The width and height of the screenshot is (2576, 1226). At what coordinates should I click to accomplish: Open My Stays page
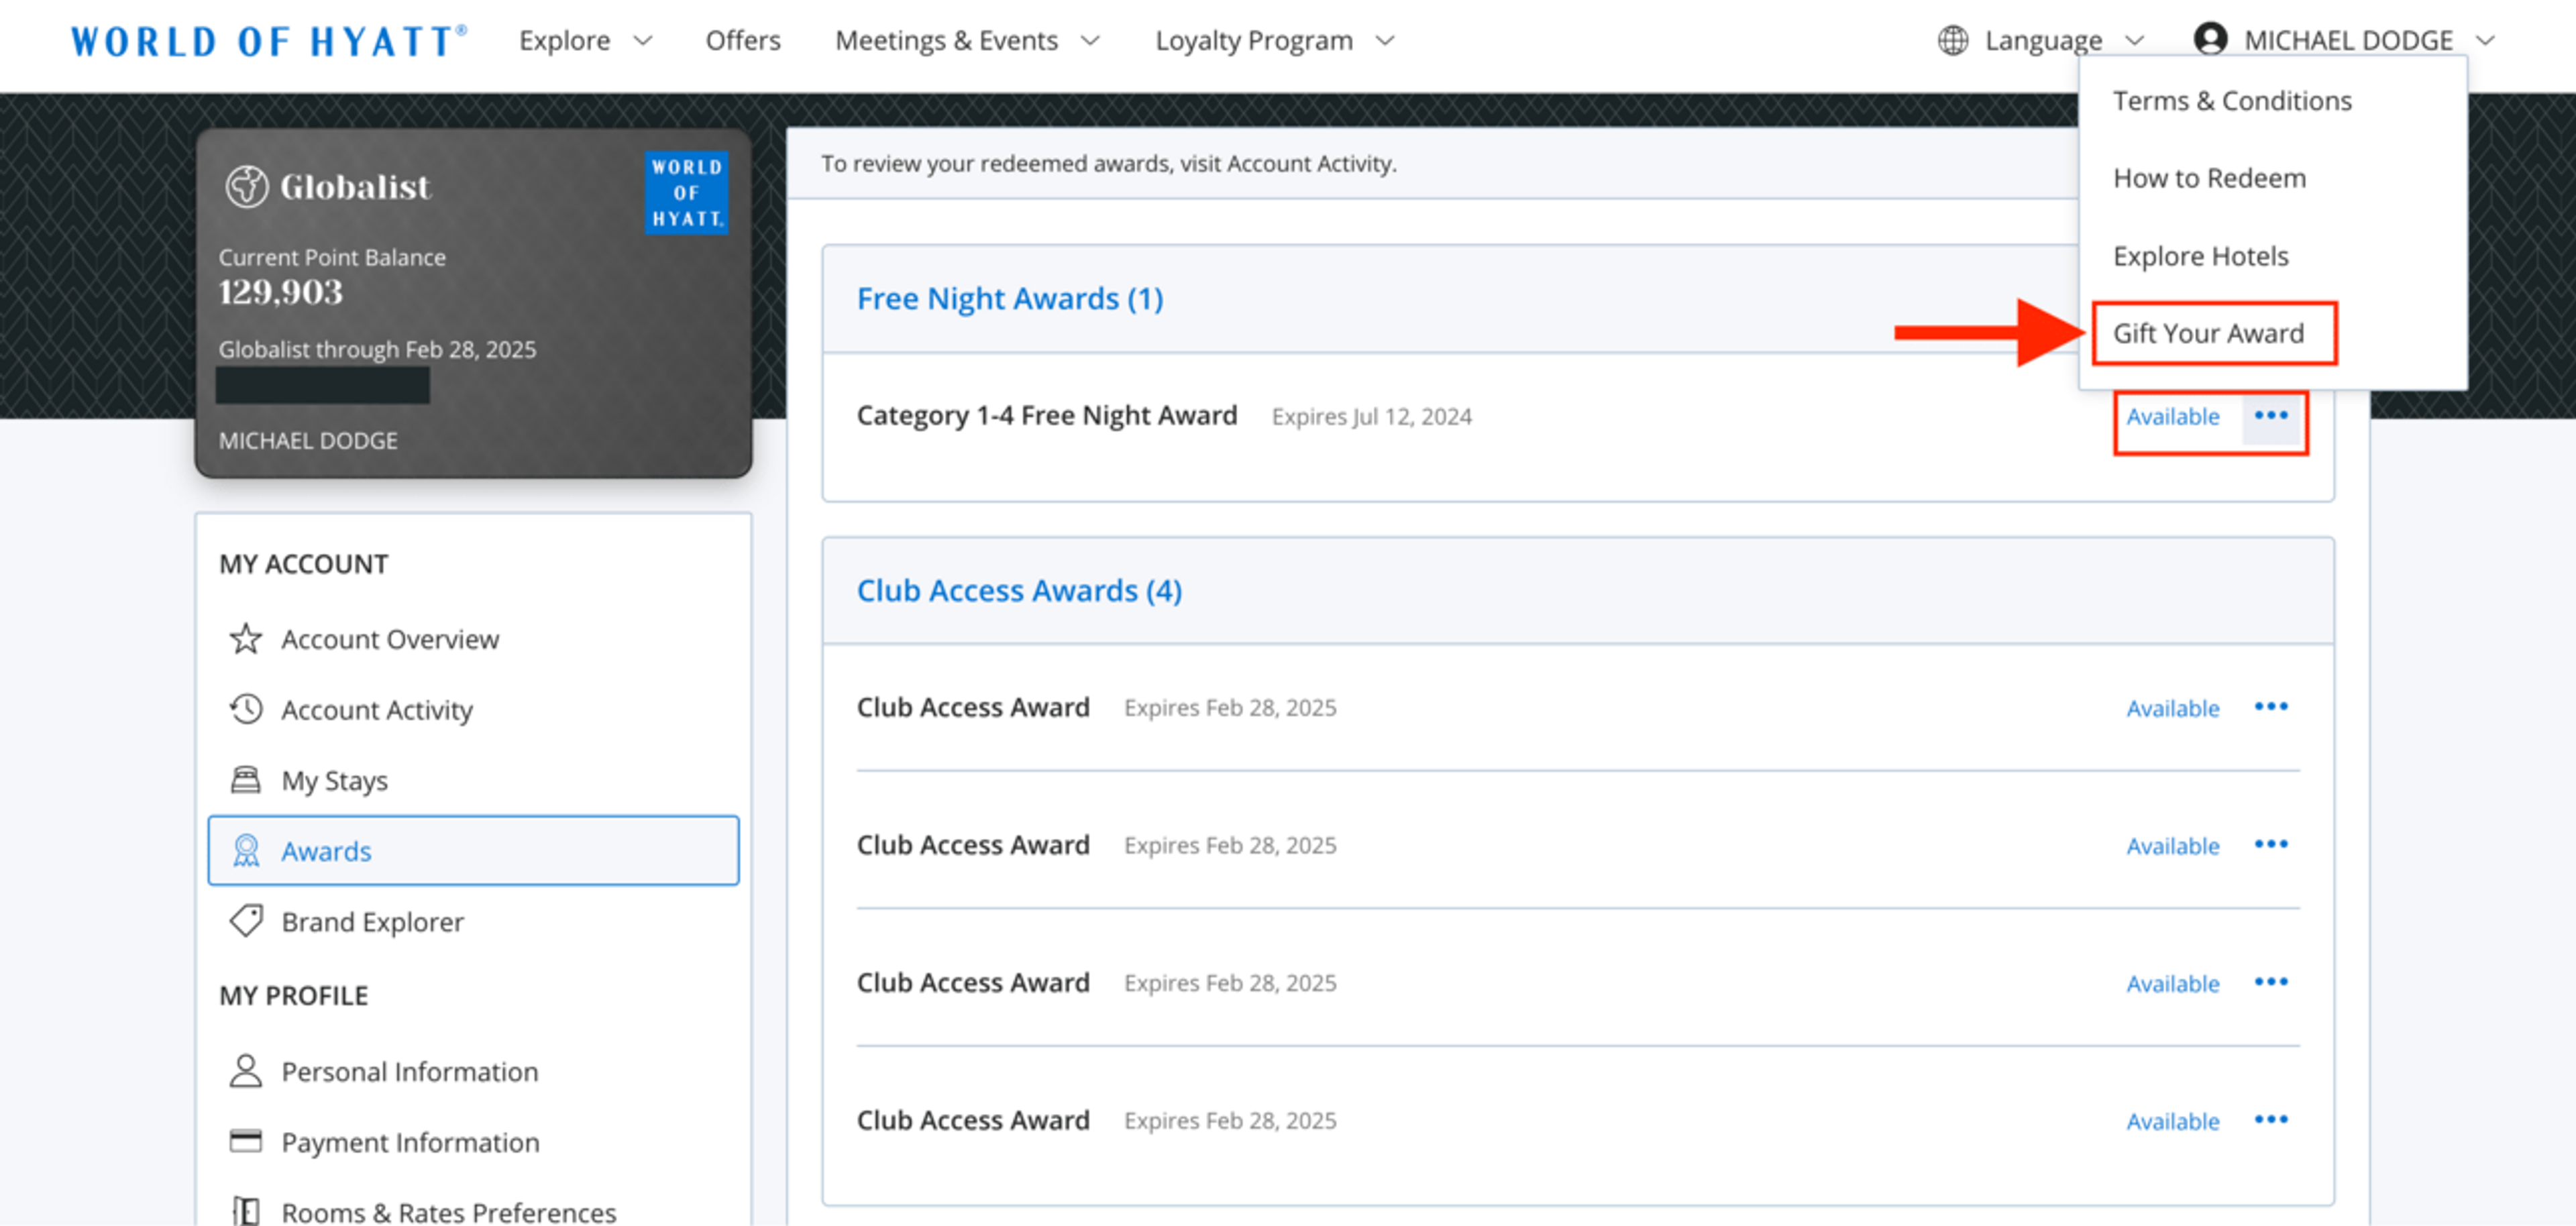(x=334, y=781)
